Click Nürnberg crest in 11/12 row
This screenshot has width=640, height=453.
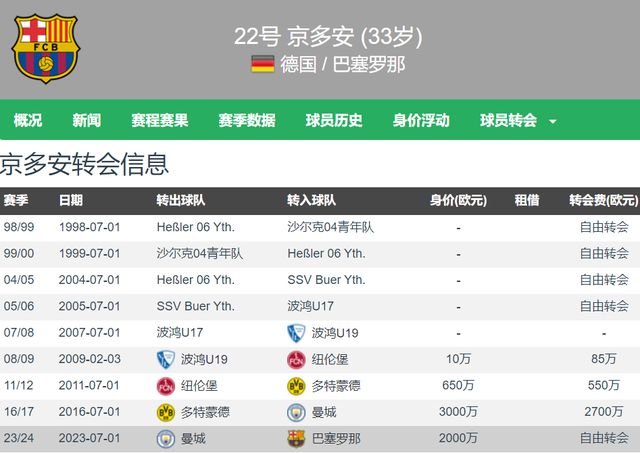[x=166, y=386]
